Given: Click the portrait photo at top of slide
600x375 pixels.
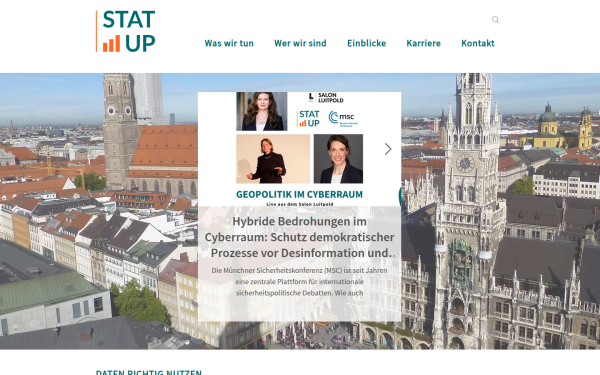Looking at the screenshot, I should [262, 111].
